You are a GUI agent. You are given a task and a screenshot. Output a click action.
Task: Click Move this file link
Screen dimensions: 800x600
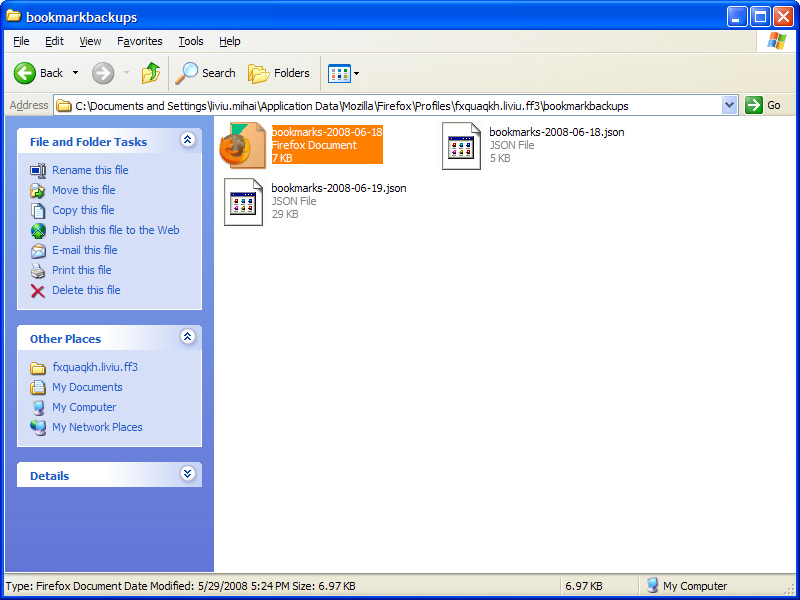pos(84,190)
